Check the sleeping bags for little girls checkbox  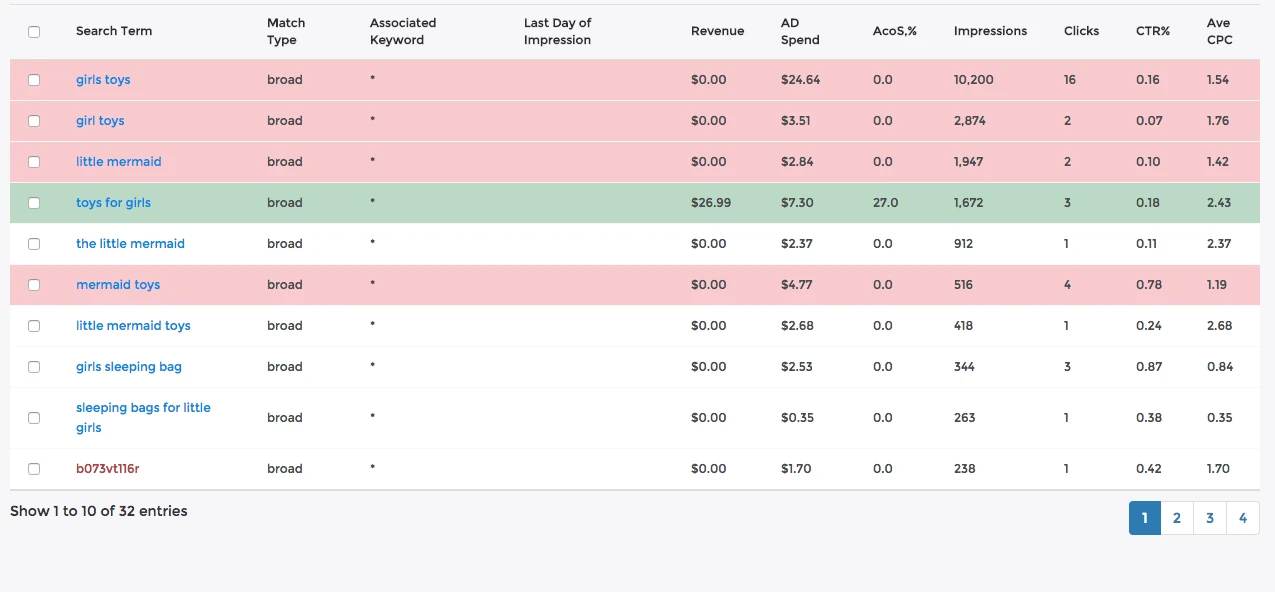pyautogui.click(x=34, y=418)
